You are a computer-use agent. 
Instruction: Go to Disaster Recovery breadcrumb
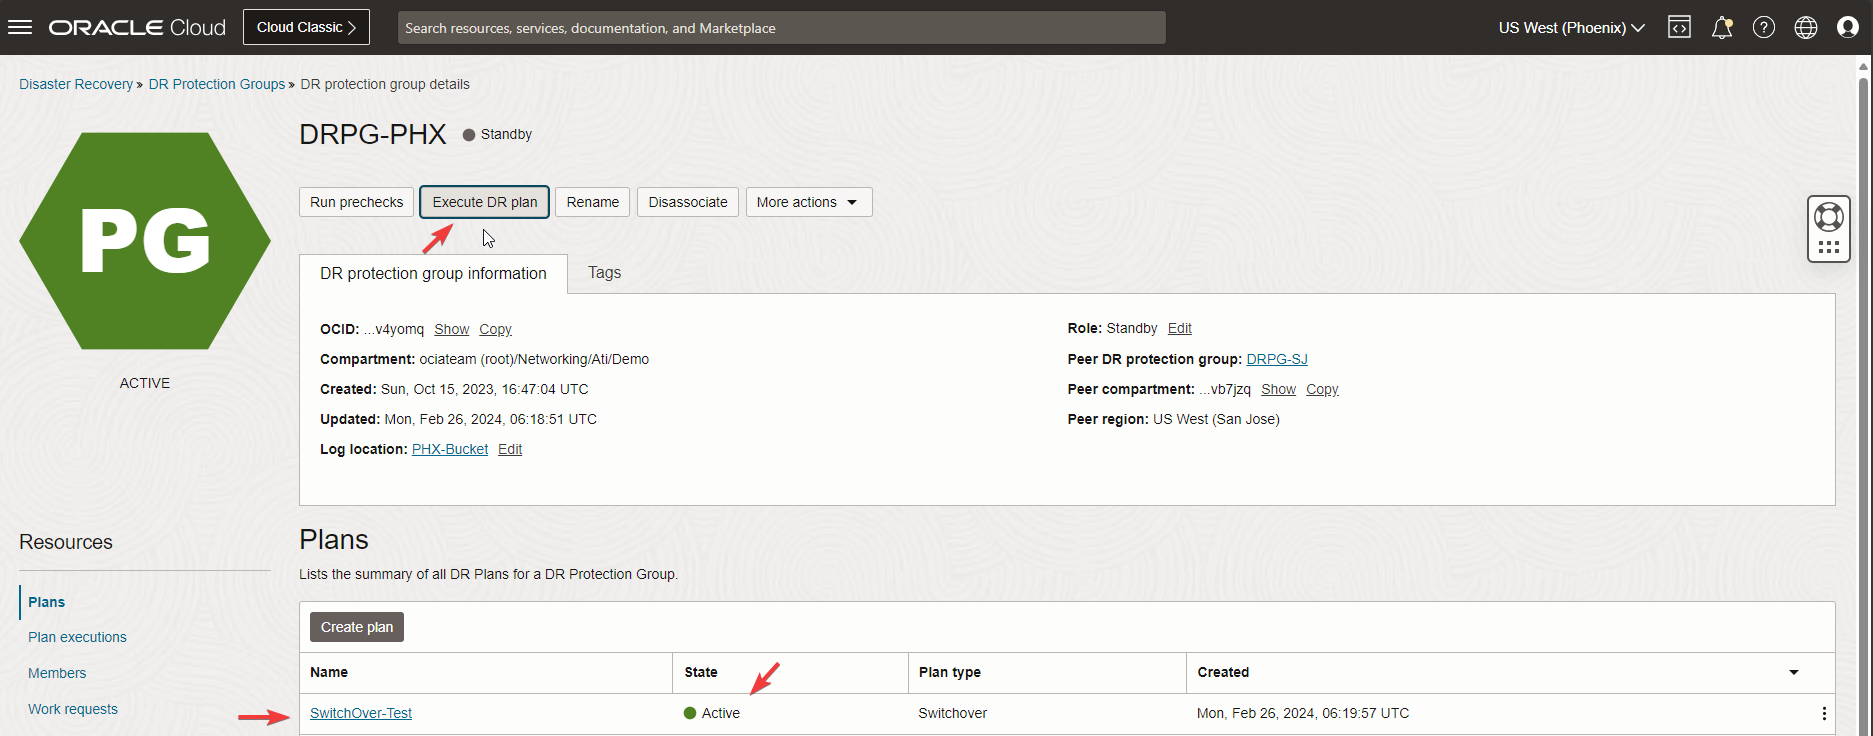tap(76, 84)
